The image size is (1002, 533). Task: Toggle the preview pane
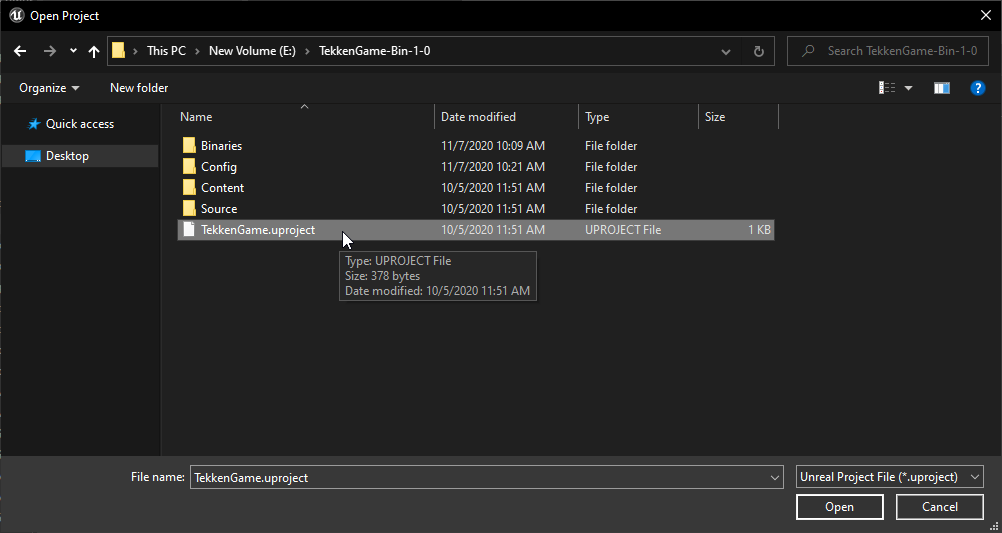click(x=942, y=88)
